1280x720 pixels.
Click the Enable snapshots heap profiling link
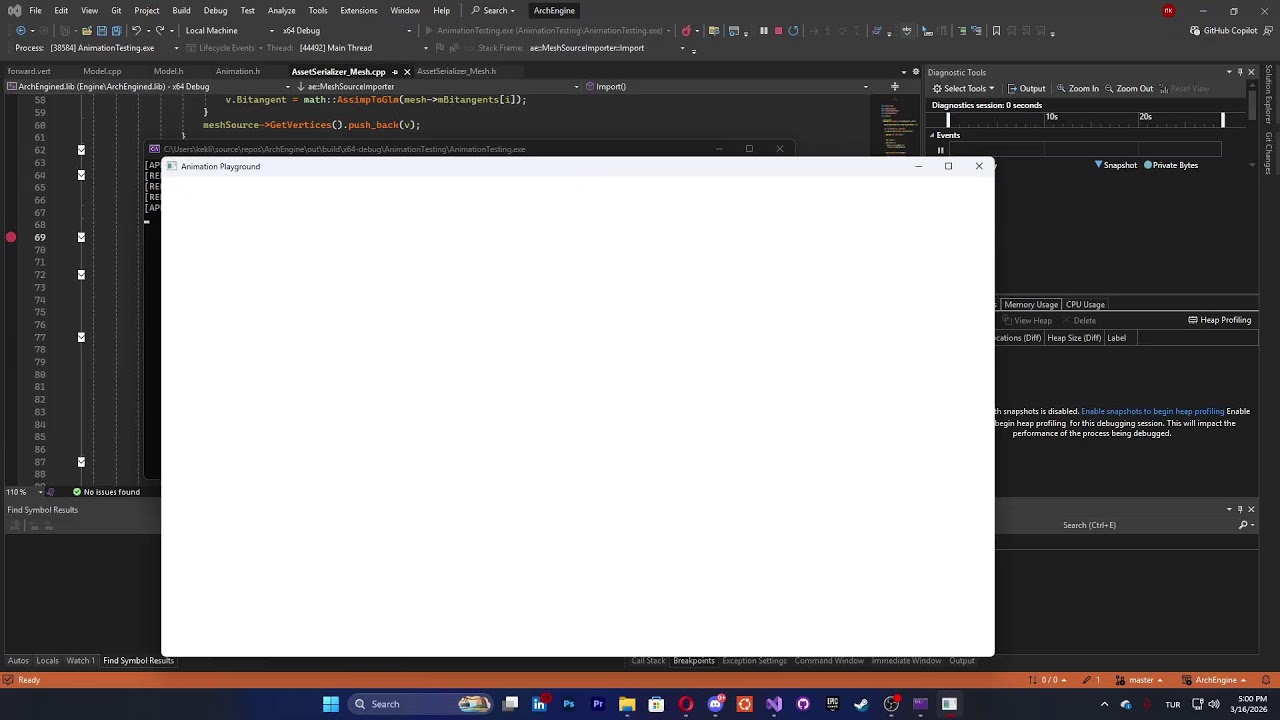click(1152, 411)
